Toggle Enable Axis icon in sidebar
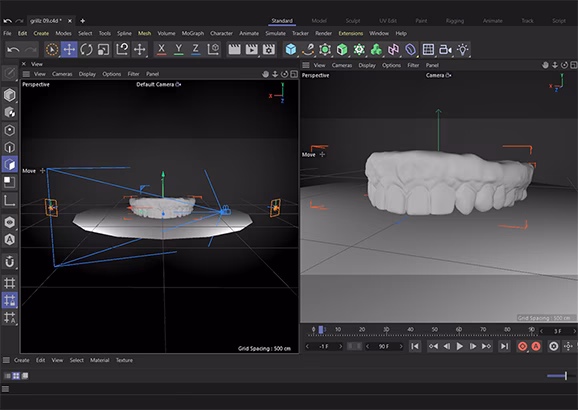This screenshot has width=578, height=410. (9, 201)
